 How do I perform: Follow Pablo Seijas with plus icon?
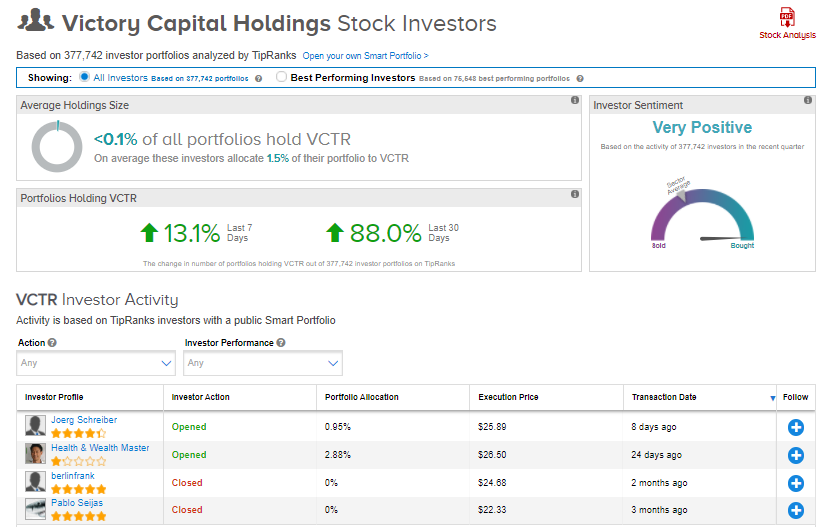796,510
